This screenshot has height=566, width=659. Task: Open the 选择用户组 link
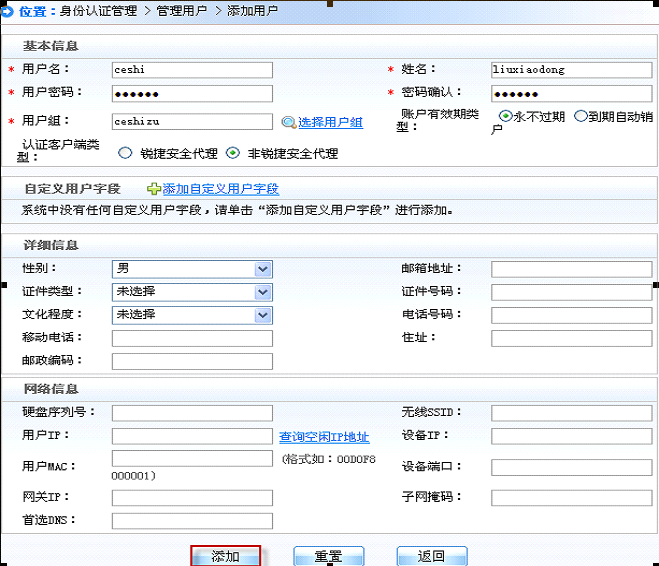330,122
